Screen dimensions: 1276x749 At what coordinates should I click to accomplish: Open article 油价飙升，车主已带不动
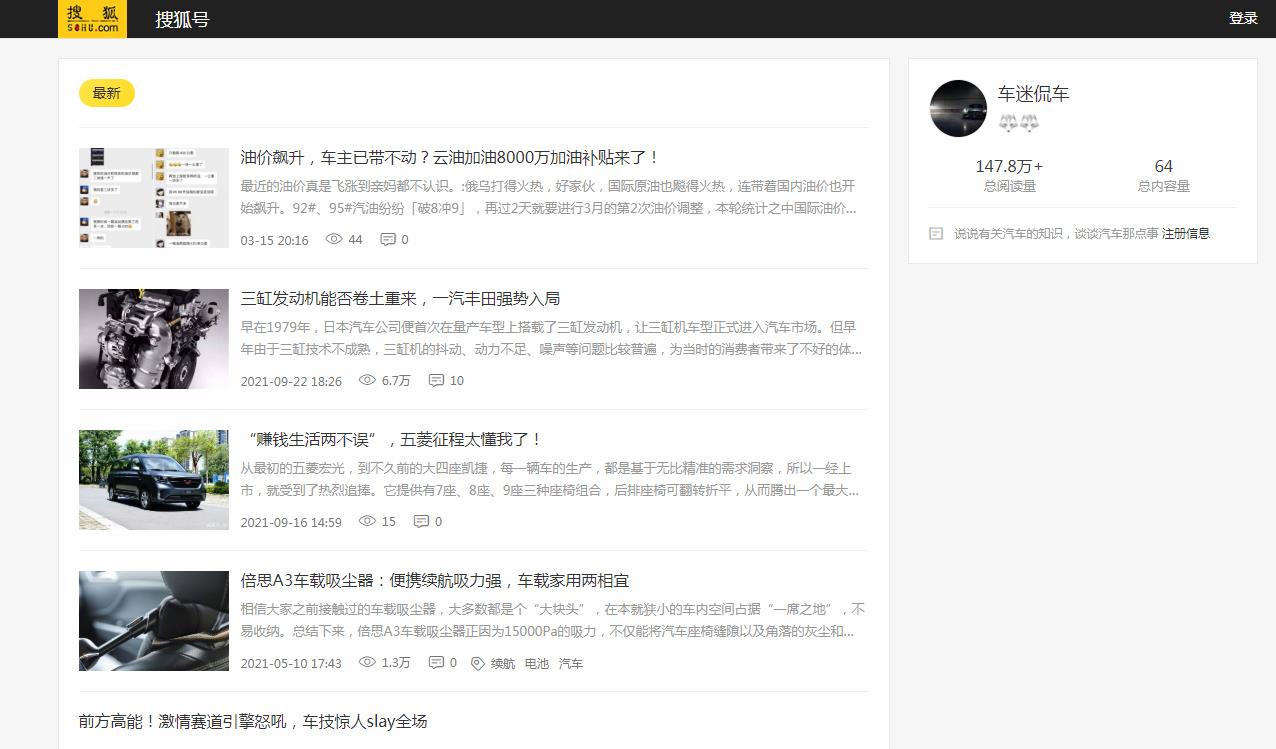(450, 157)
